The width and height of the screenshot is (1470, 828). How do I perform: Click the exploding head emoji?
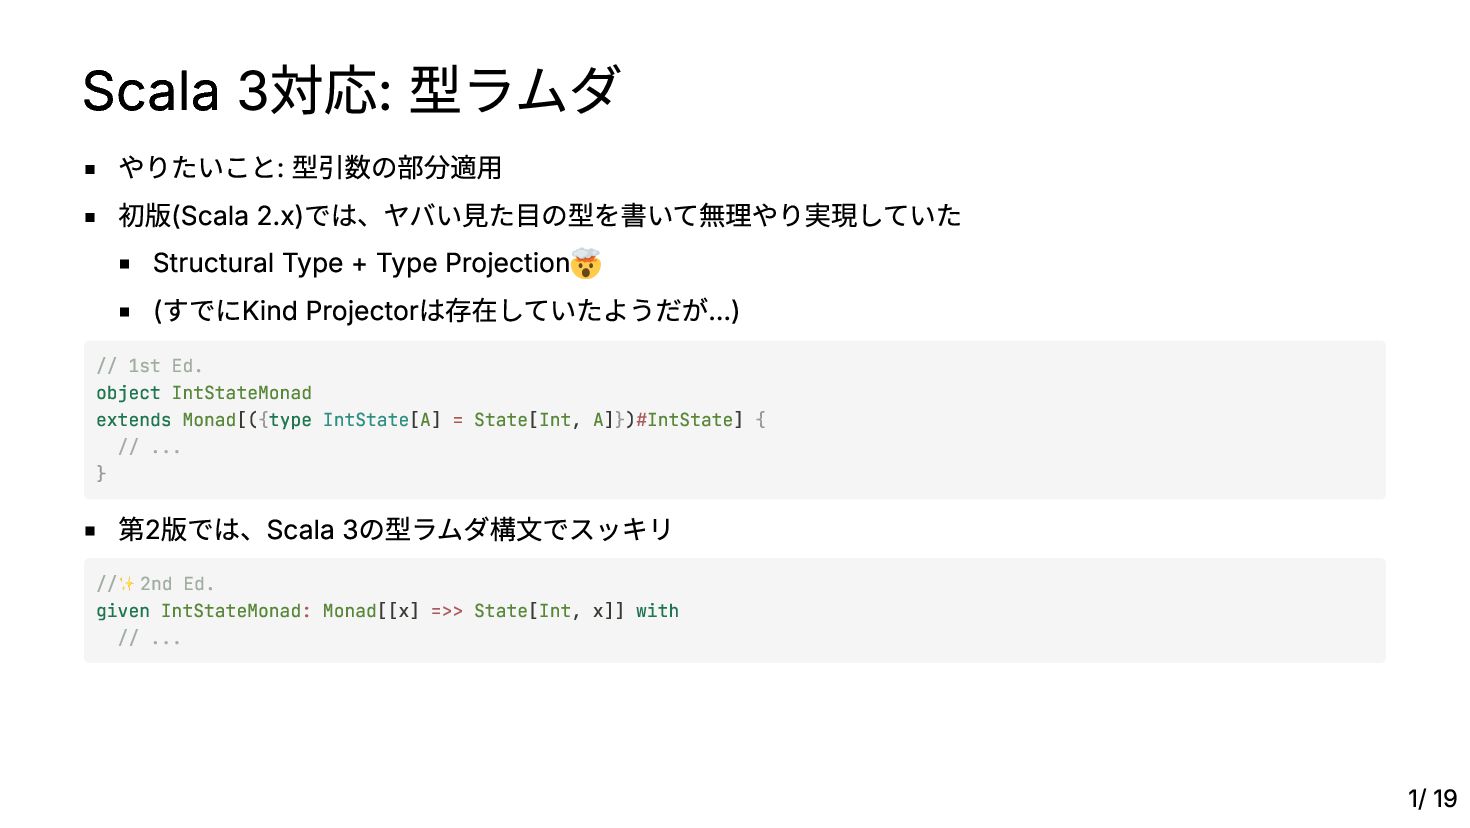click(586, 263)
